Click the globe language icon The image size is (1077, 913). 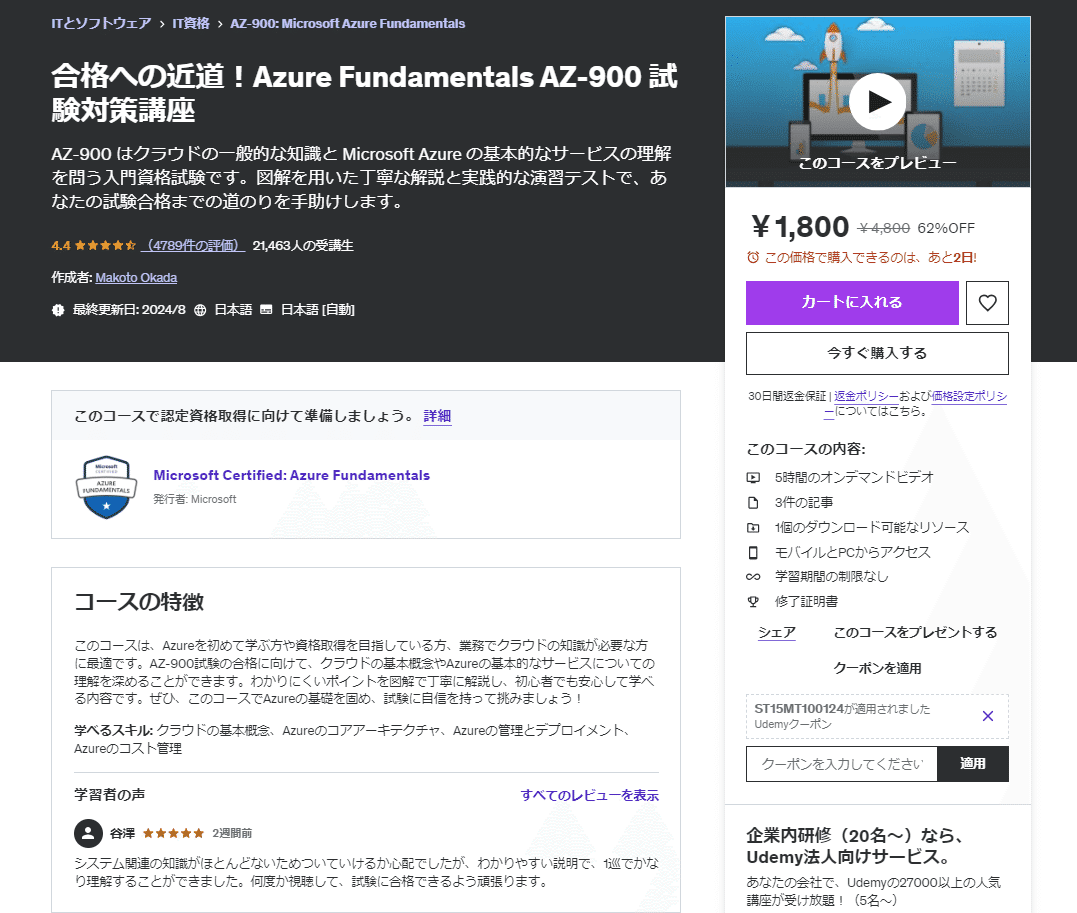tap(200, 310)
